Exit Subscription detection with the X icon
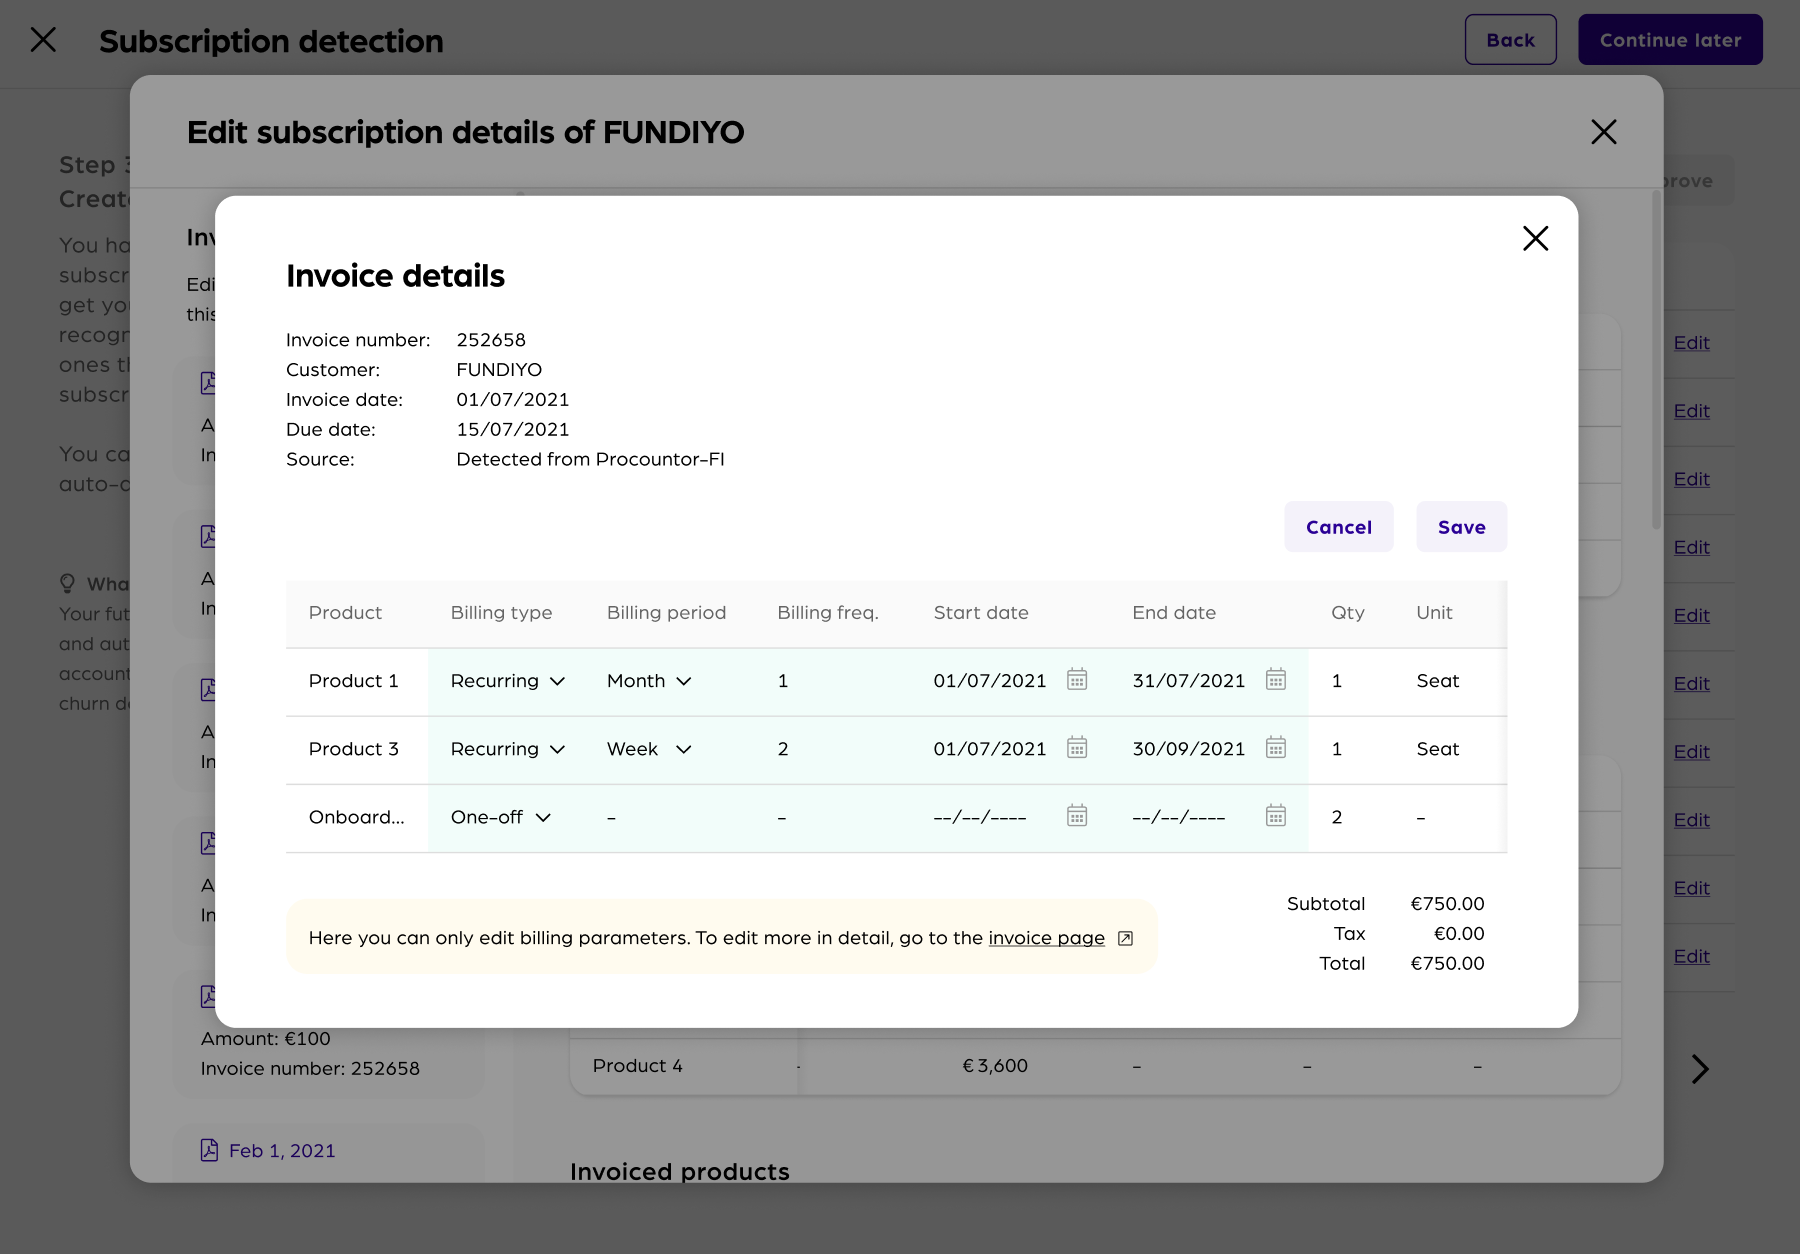The image size is (1800, 1254). point(43,40)
